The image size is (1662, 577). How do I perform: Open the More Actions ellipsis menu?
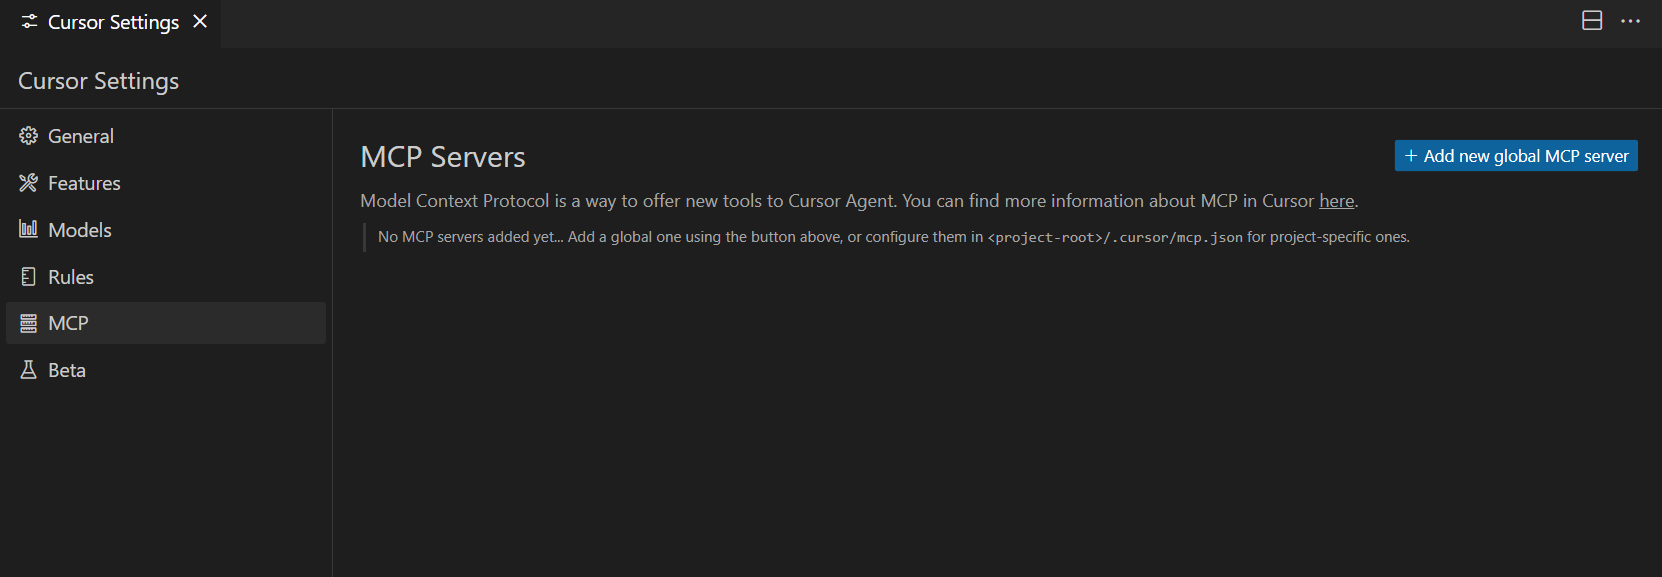coord(1630,21)
